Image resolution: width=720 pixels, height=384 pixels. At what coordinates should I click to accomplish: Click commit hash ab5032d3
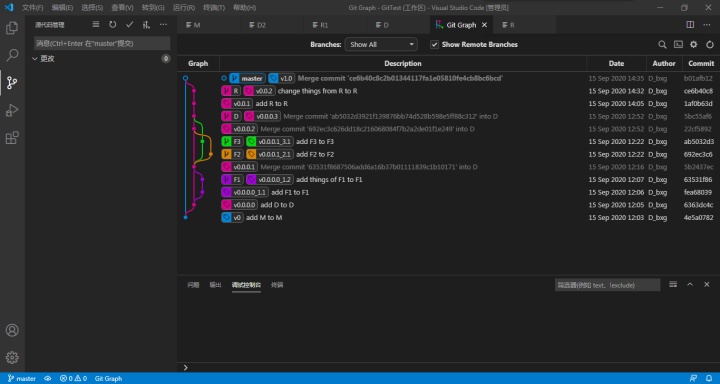(x=698, y=141)
